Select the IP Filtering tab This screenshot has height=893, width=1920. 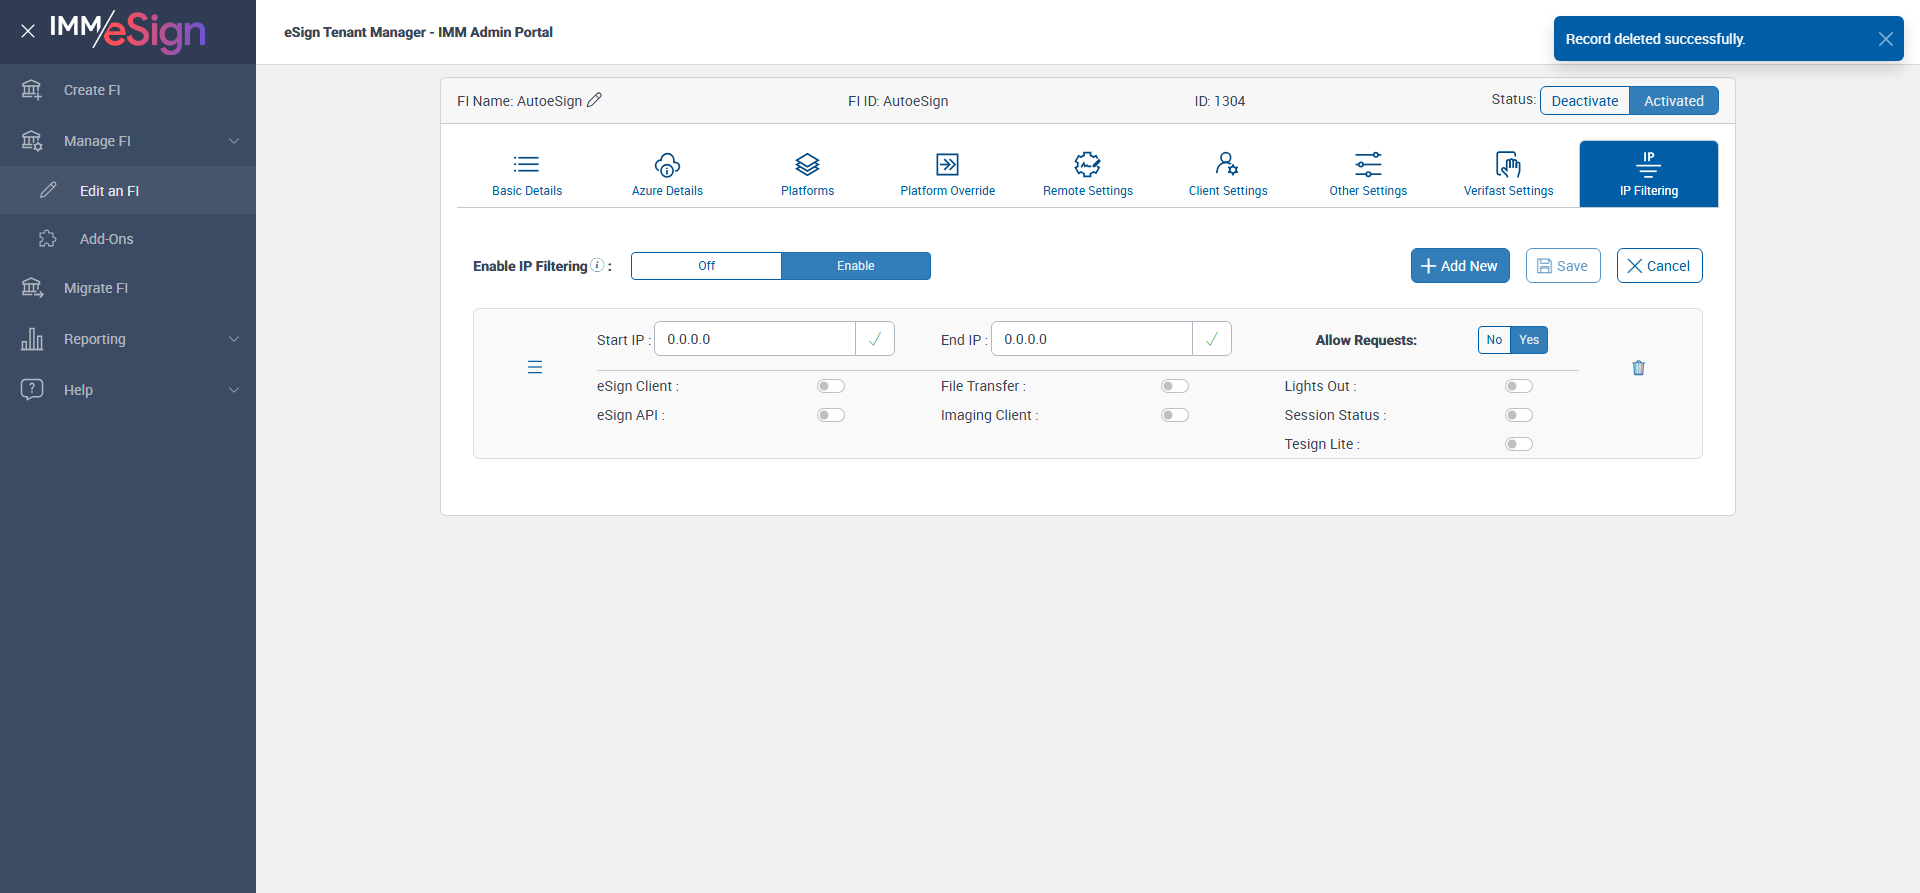coord(1649,174)
